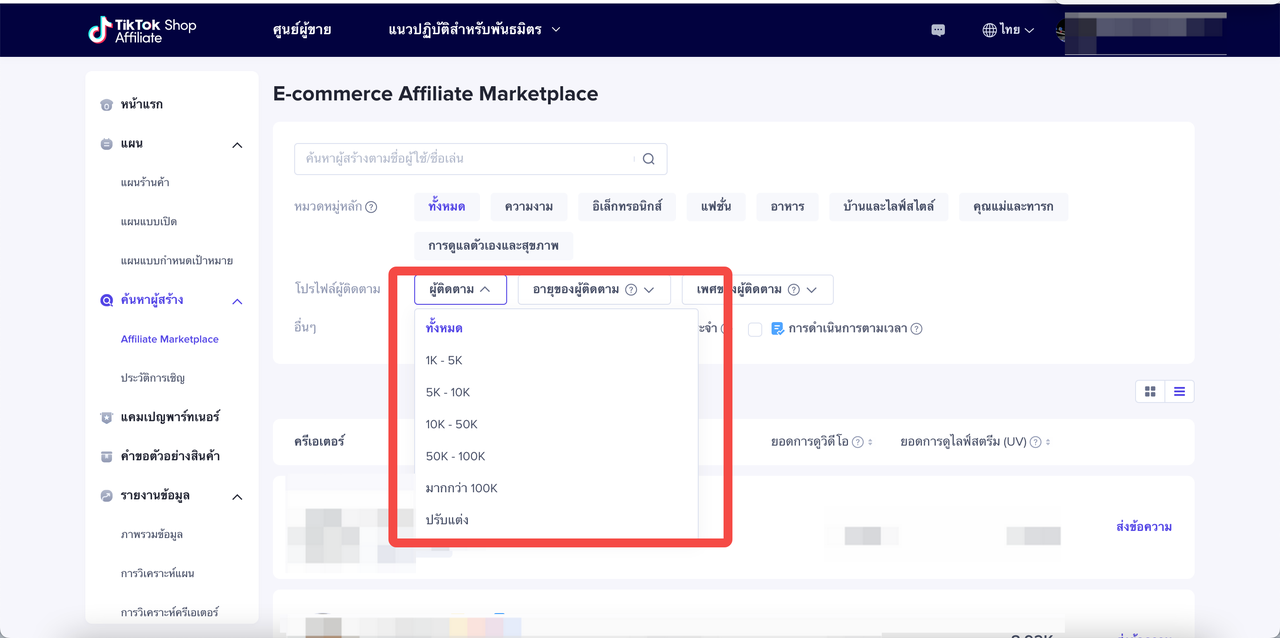This screenshot has width=1280, height=638.
Task: Click help icon after การดำเนินการตามเวลา
Action: (916, 329)
